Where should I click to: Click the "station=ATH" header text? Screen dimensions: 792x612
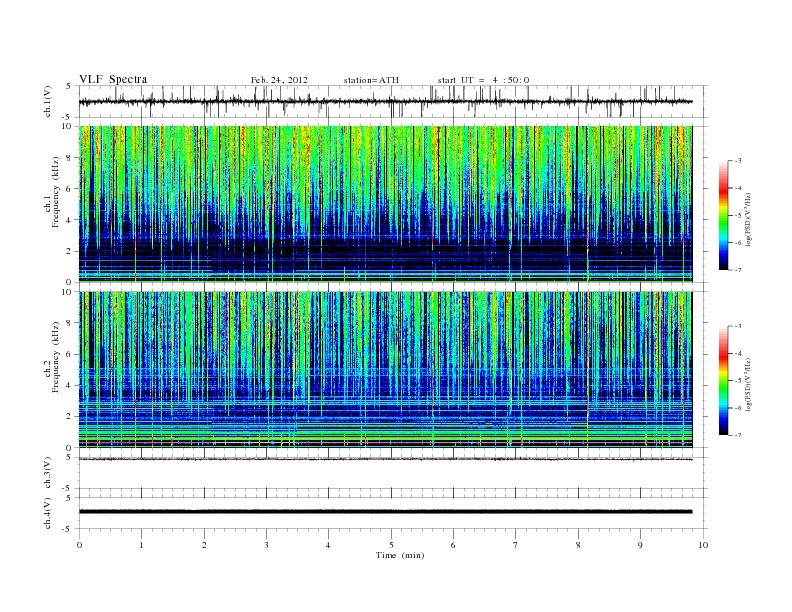point(371,80)
